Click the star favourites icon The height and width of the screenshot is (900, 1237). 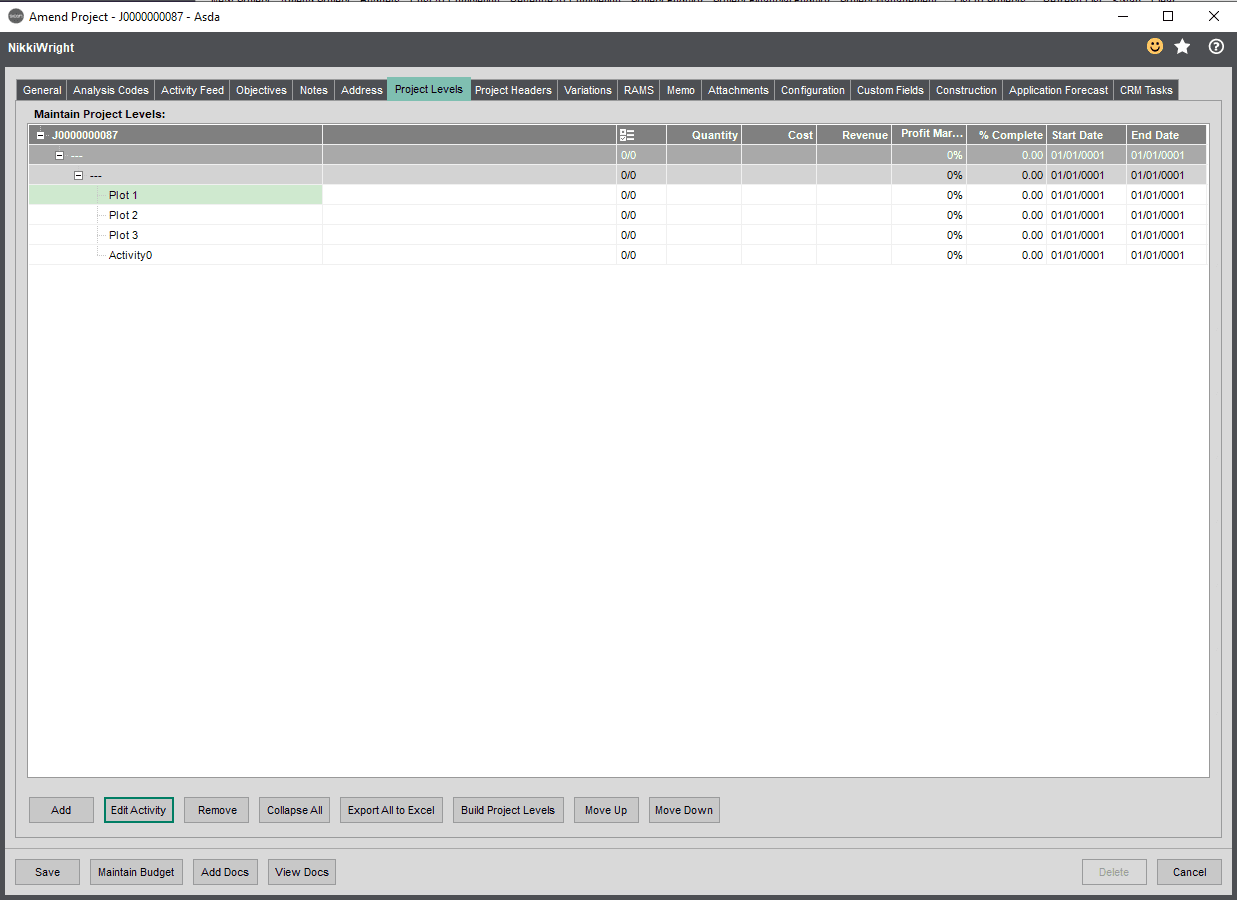[1183, 46]
